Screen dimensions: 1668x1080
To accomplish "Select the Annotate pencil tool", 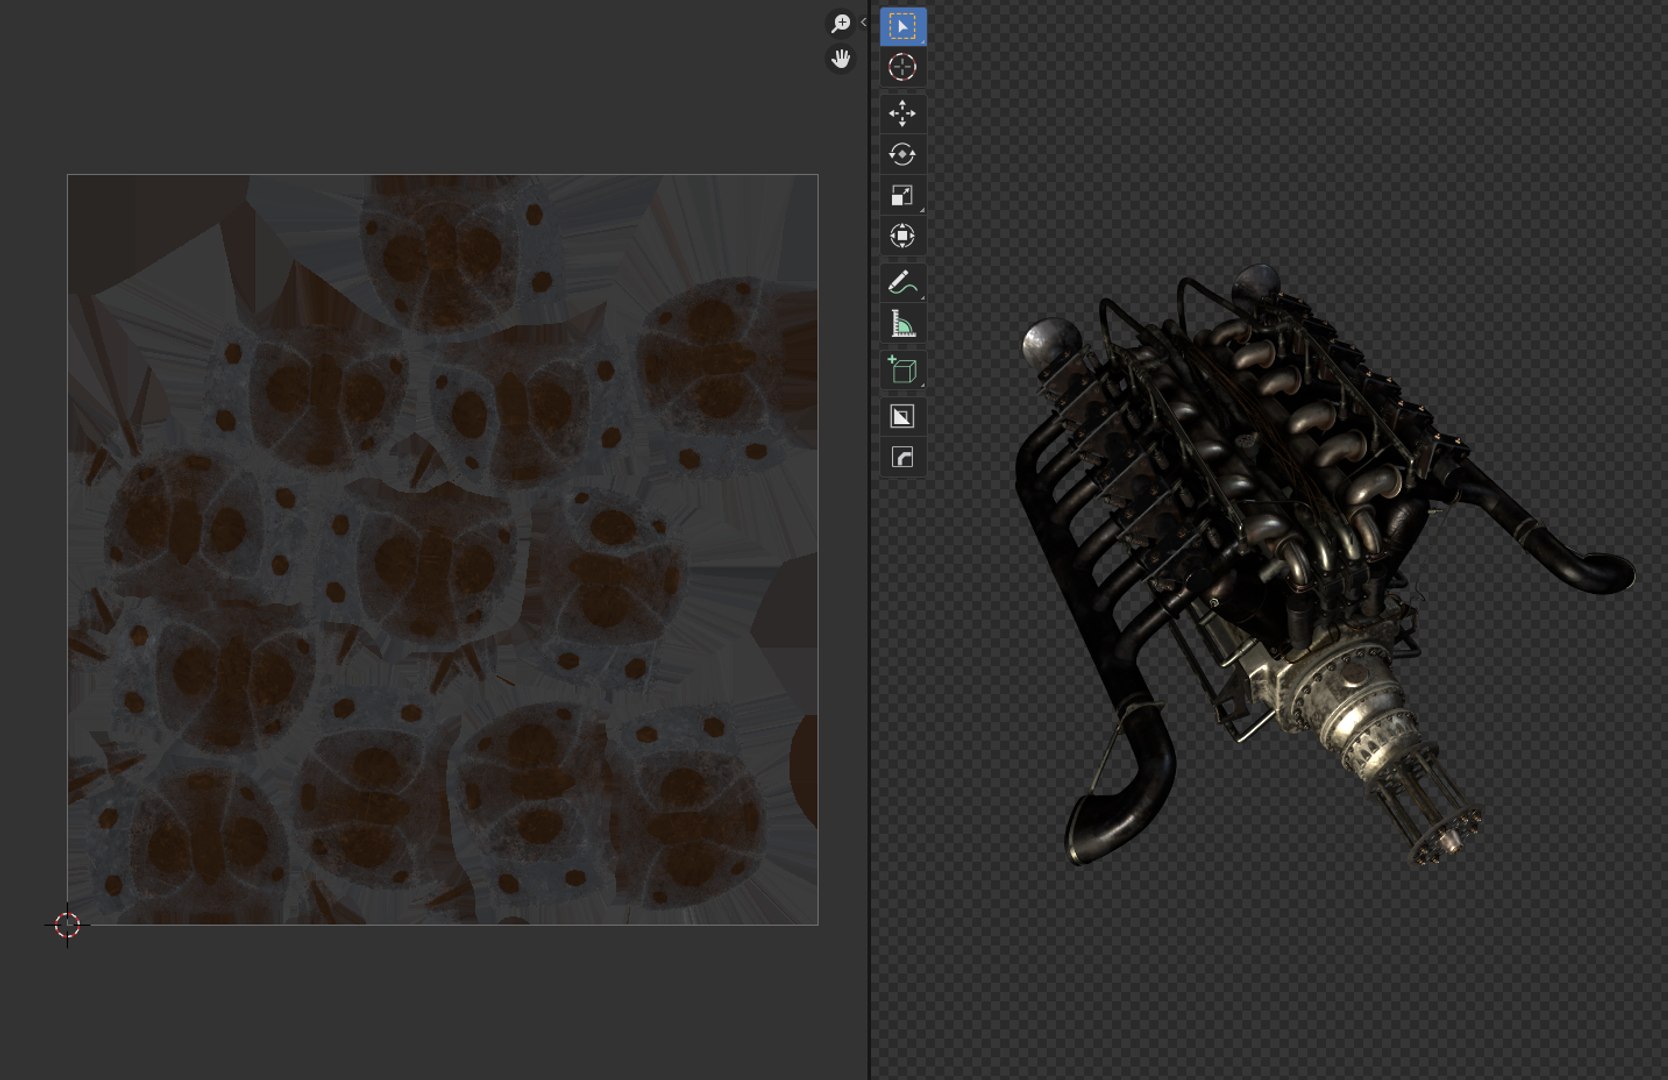I will [902, 283].
